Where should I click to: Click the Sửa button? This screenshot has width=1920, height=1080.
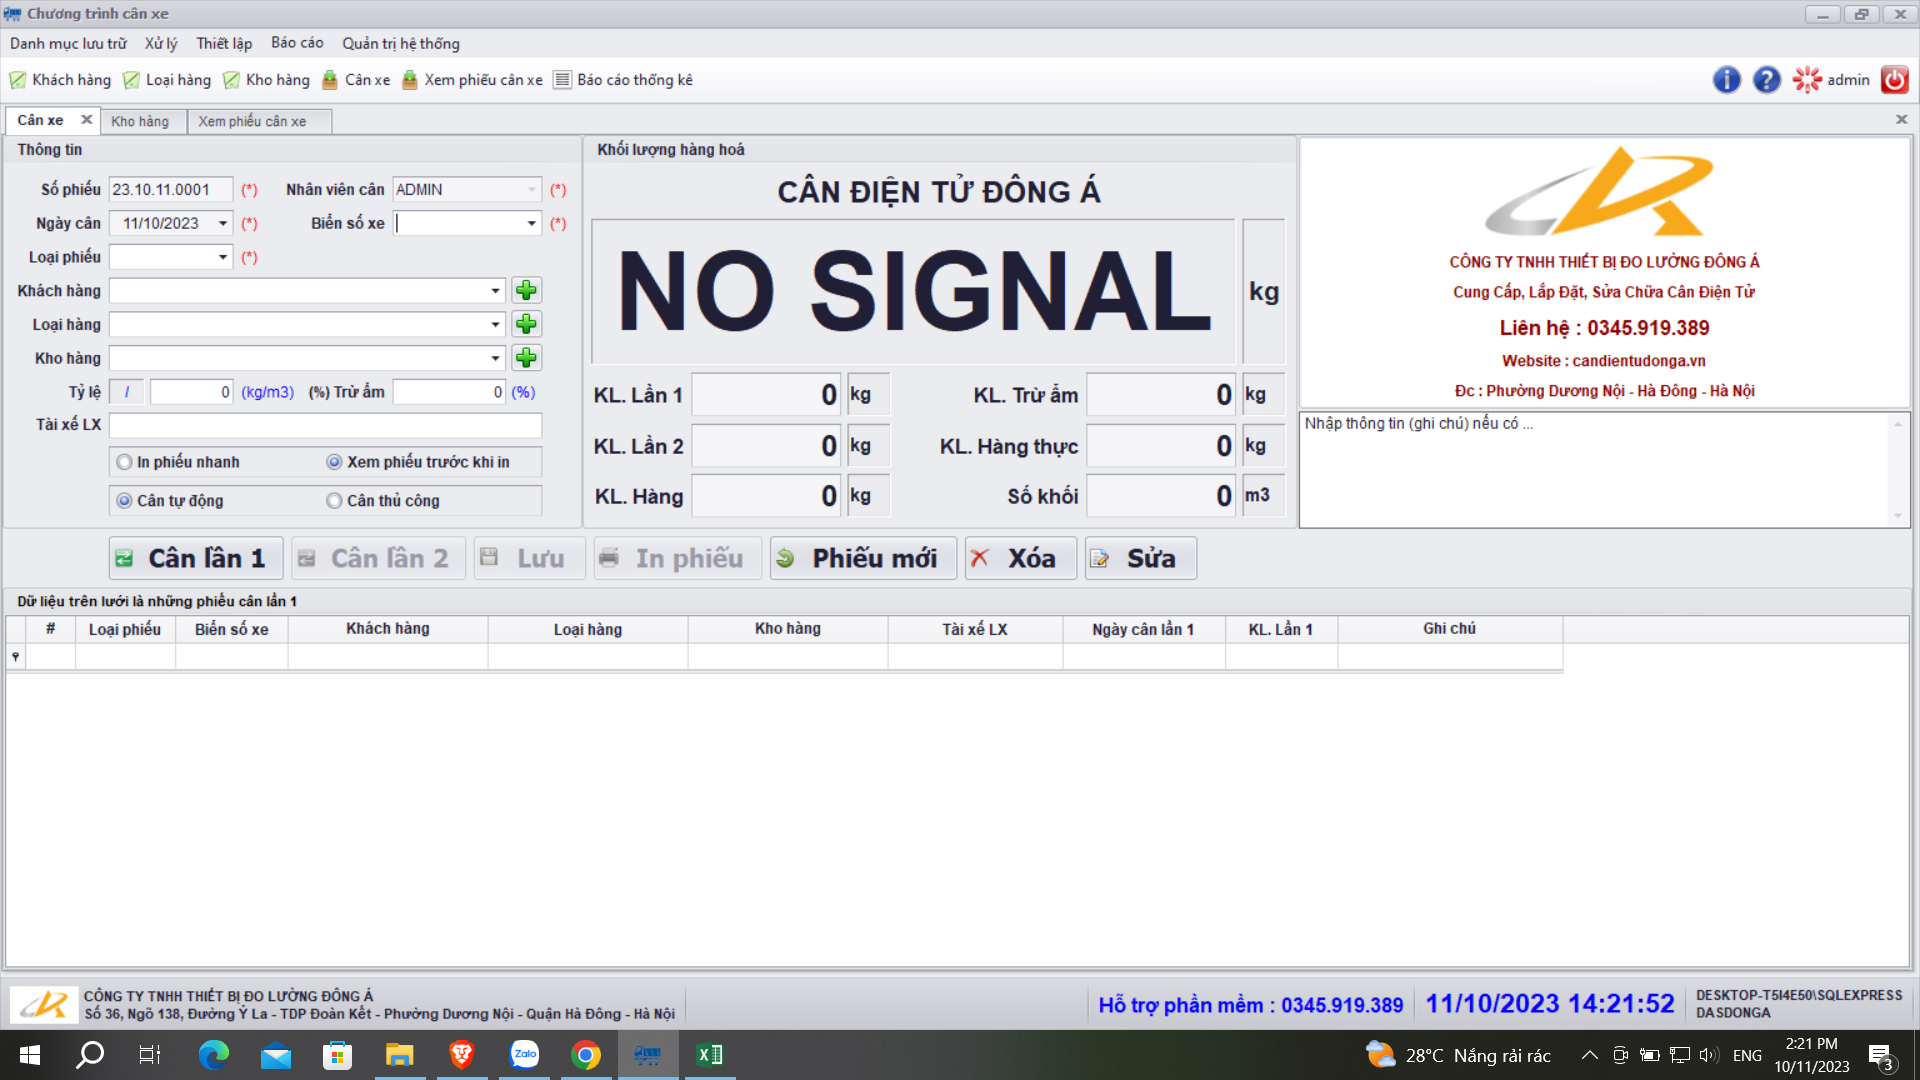(x=1140, y=558)
